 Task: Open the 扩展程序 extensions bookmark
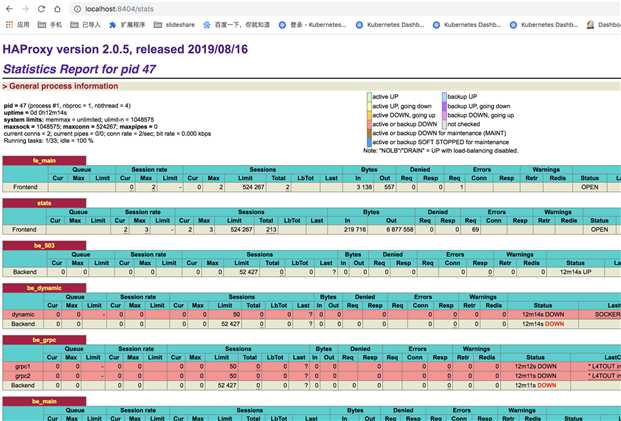point(127,25)
